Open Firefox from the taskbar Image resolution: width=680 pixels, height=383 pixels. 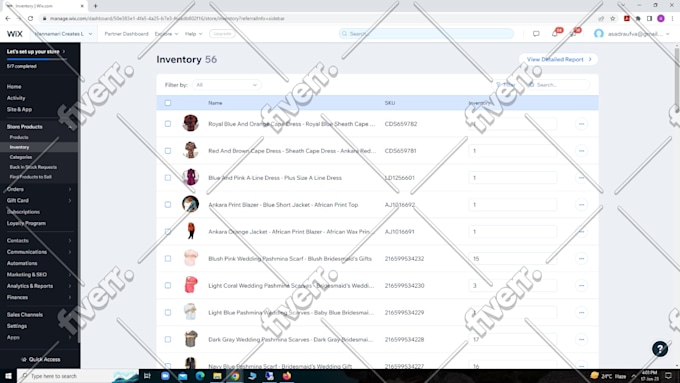[x=287, y=376]
